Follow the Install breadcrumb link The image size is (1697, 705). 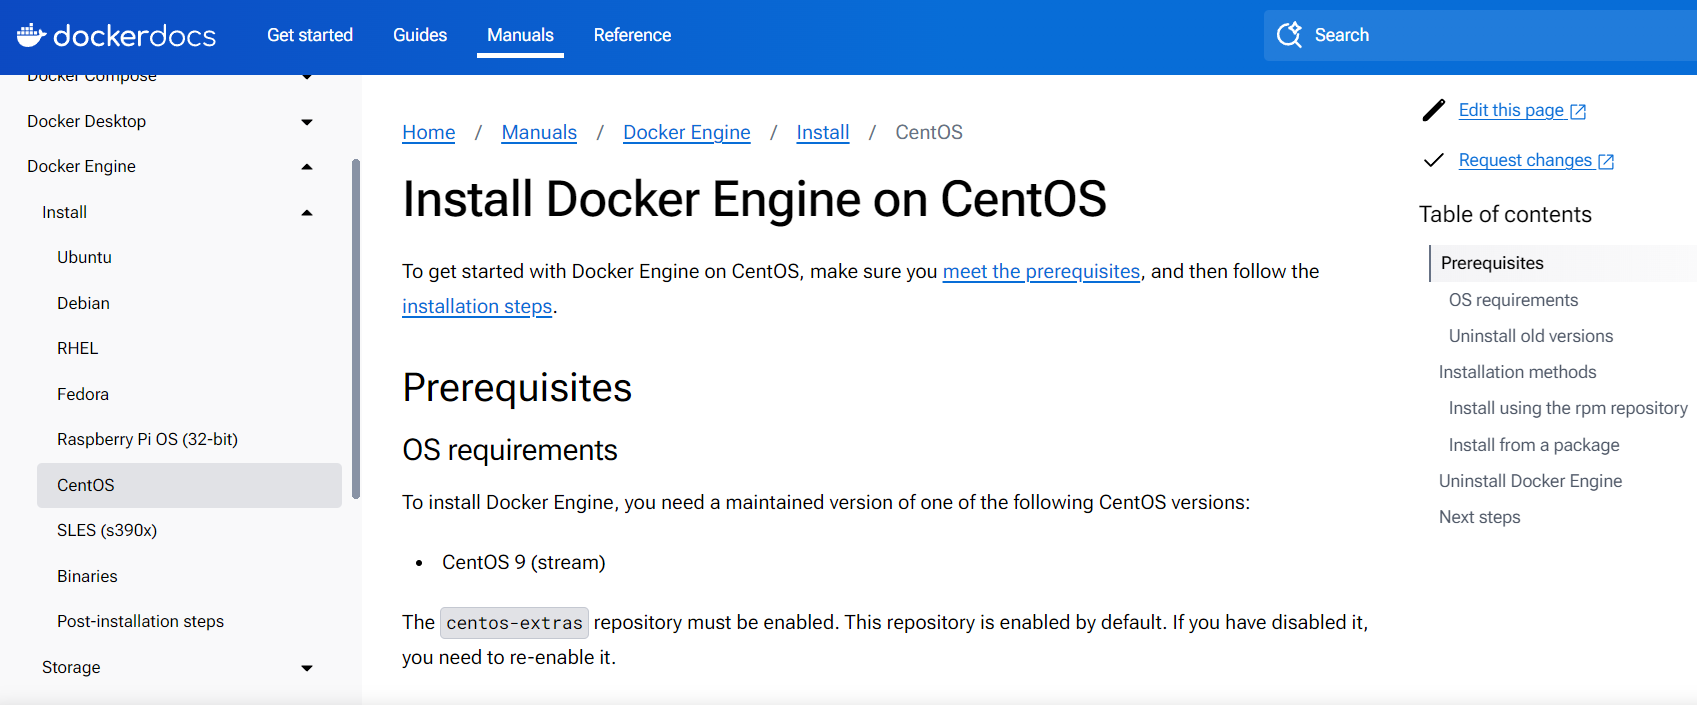823,132
